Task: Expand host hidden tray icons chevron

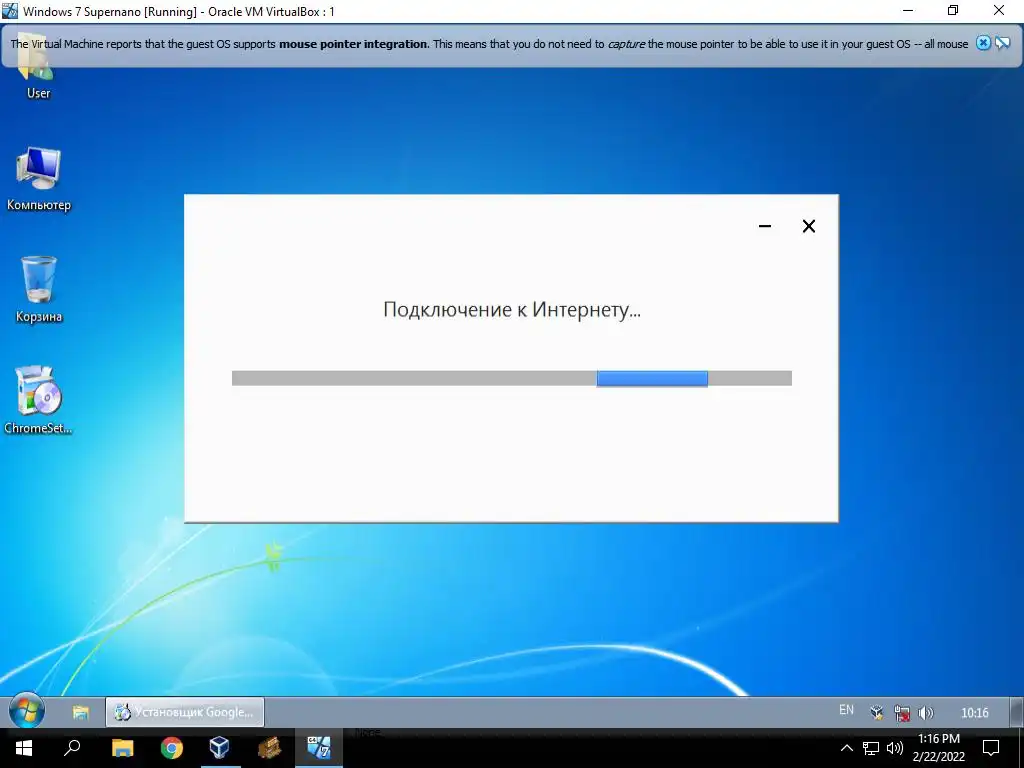Action: (846, 748)
